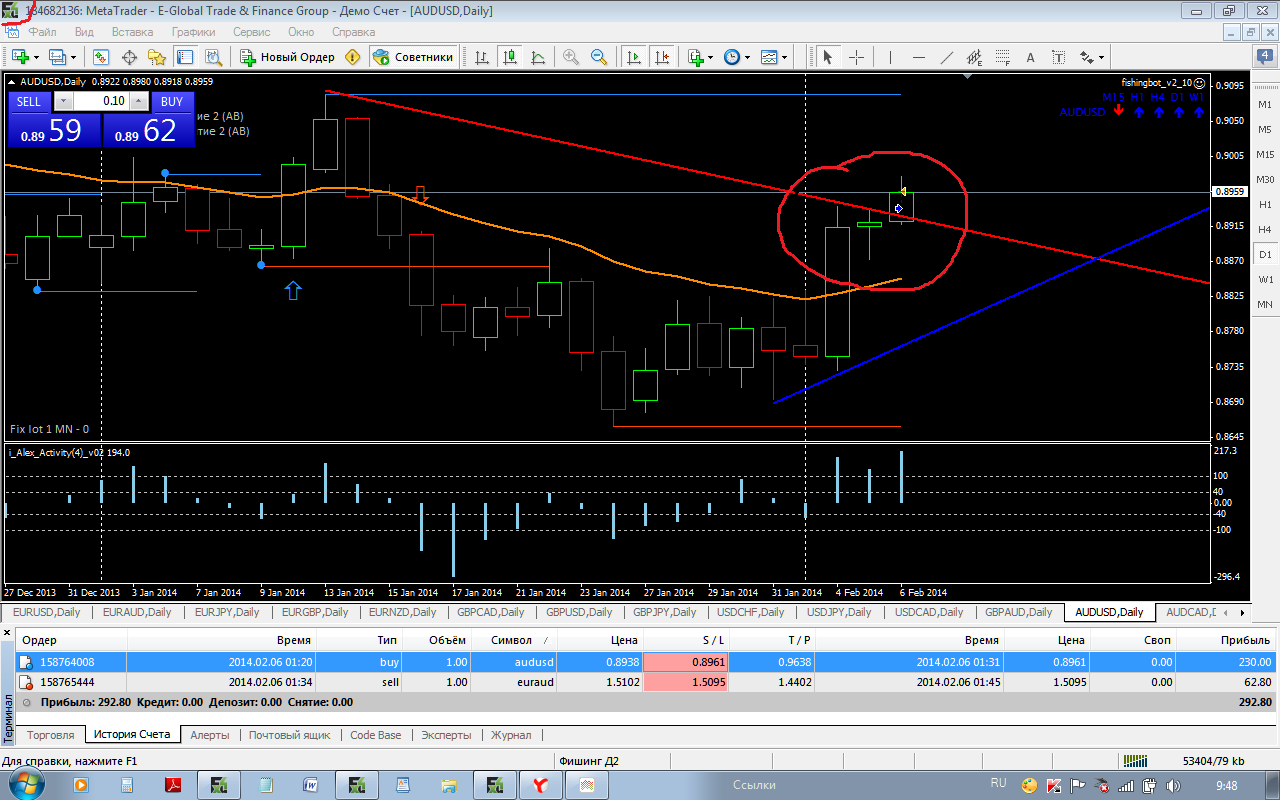
Task: Open the Word icon in taskbar
Action: [x=309, y=785]
